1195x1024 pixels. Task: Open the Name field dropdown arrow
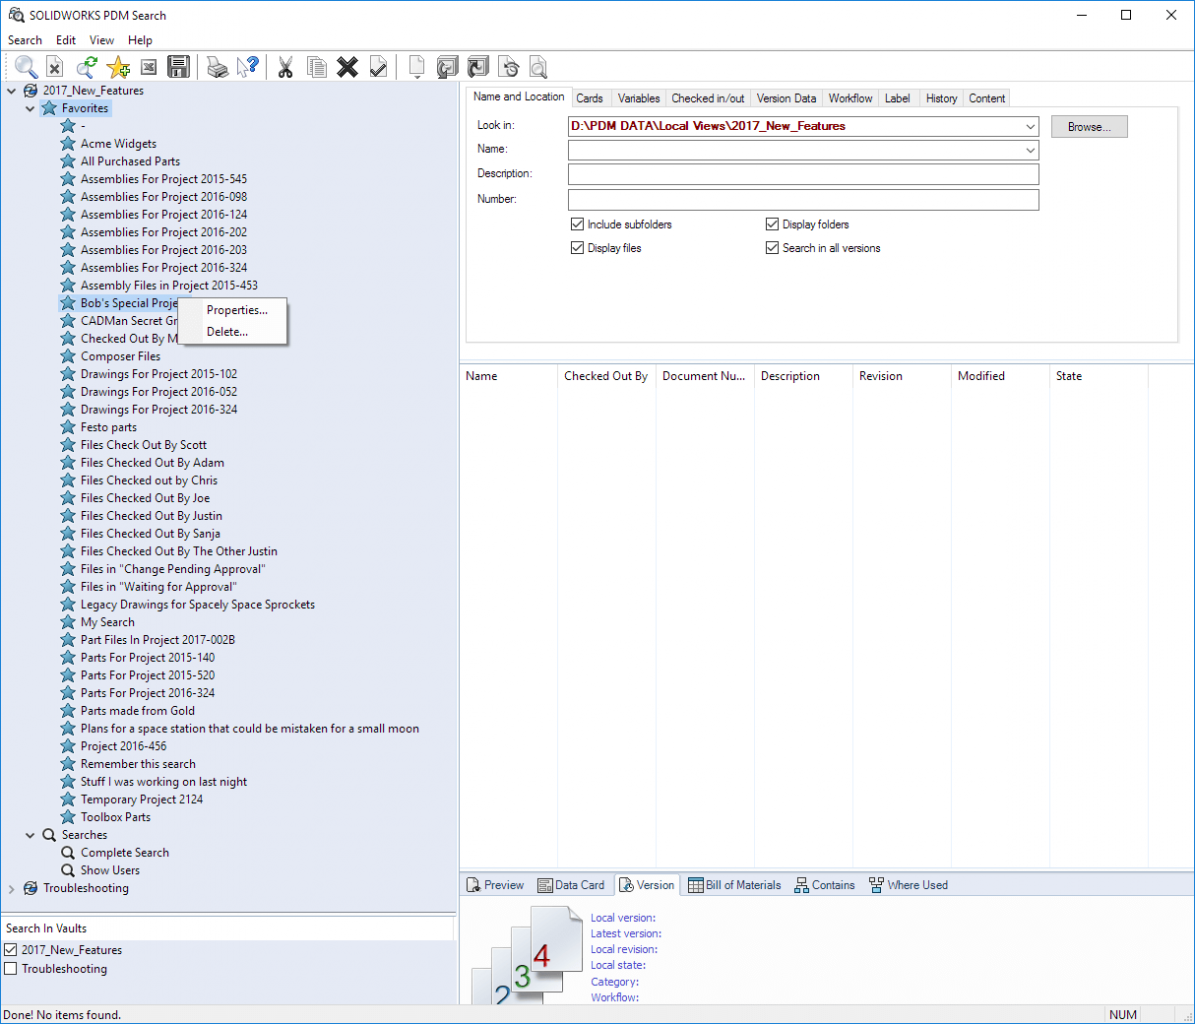tap(1030, 150)
